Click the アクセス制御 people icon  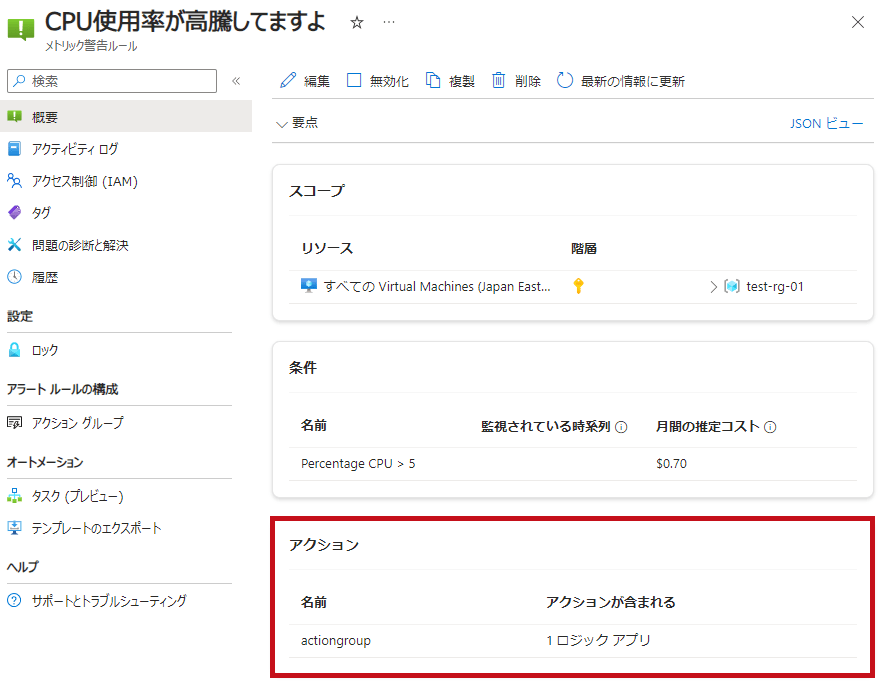coord(15,180)
